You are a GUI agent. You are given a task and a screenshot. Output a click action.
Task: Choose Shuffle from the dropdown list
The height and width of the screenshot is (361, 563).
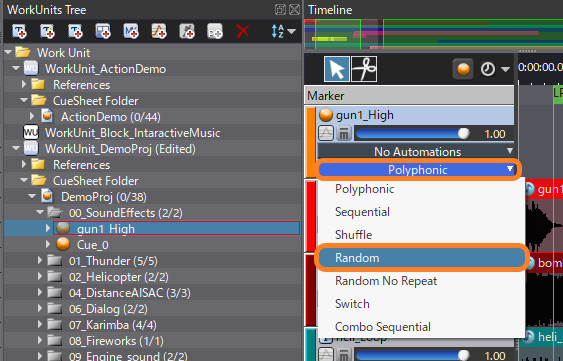[x=421, y=235]
